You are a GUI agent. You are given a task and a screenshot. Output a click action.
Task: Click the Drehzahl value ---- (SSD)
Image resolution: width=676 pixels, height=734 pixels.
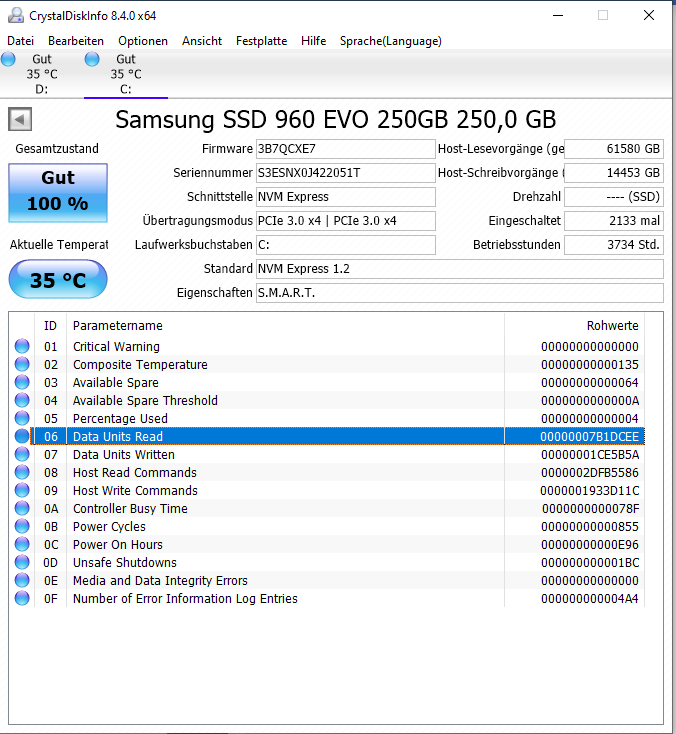coord(614,197)
